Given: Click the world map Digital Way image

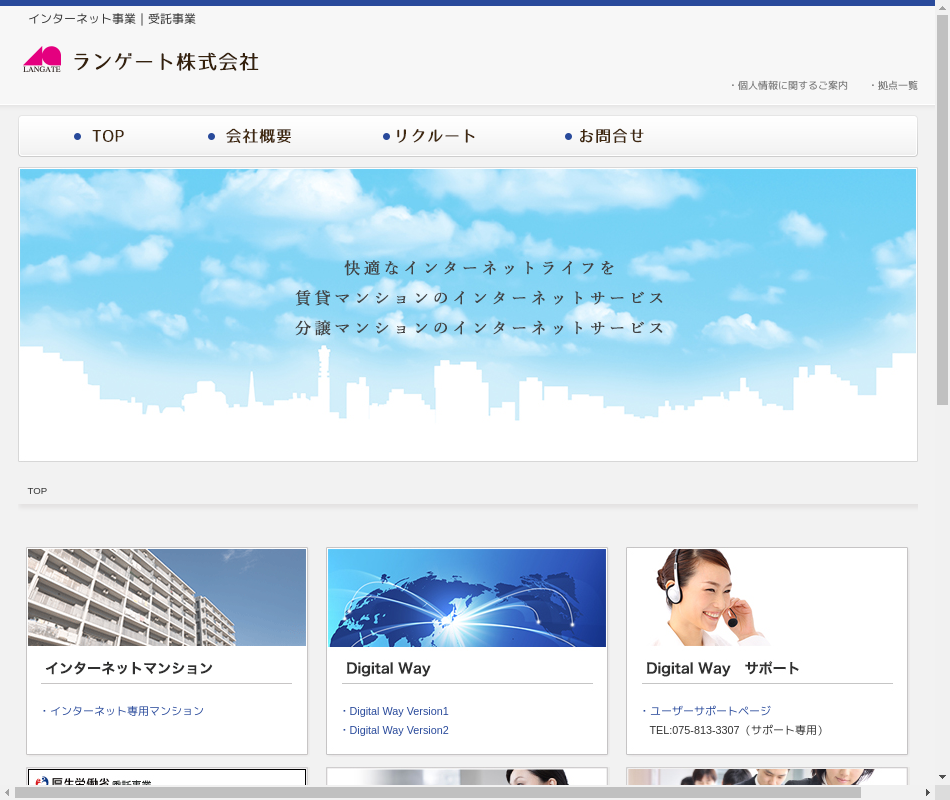Looking at the screenshot, I should tap(467, 597).
